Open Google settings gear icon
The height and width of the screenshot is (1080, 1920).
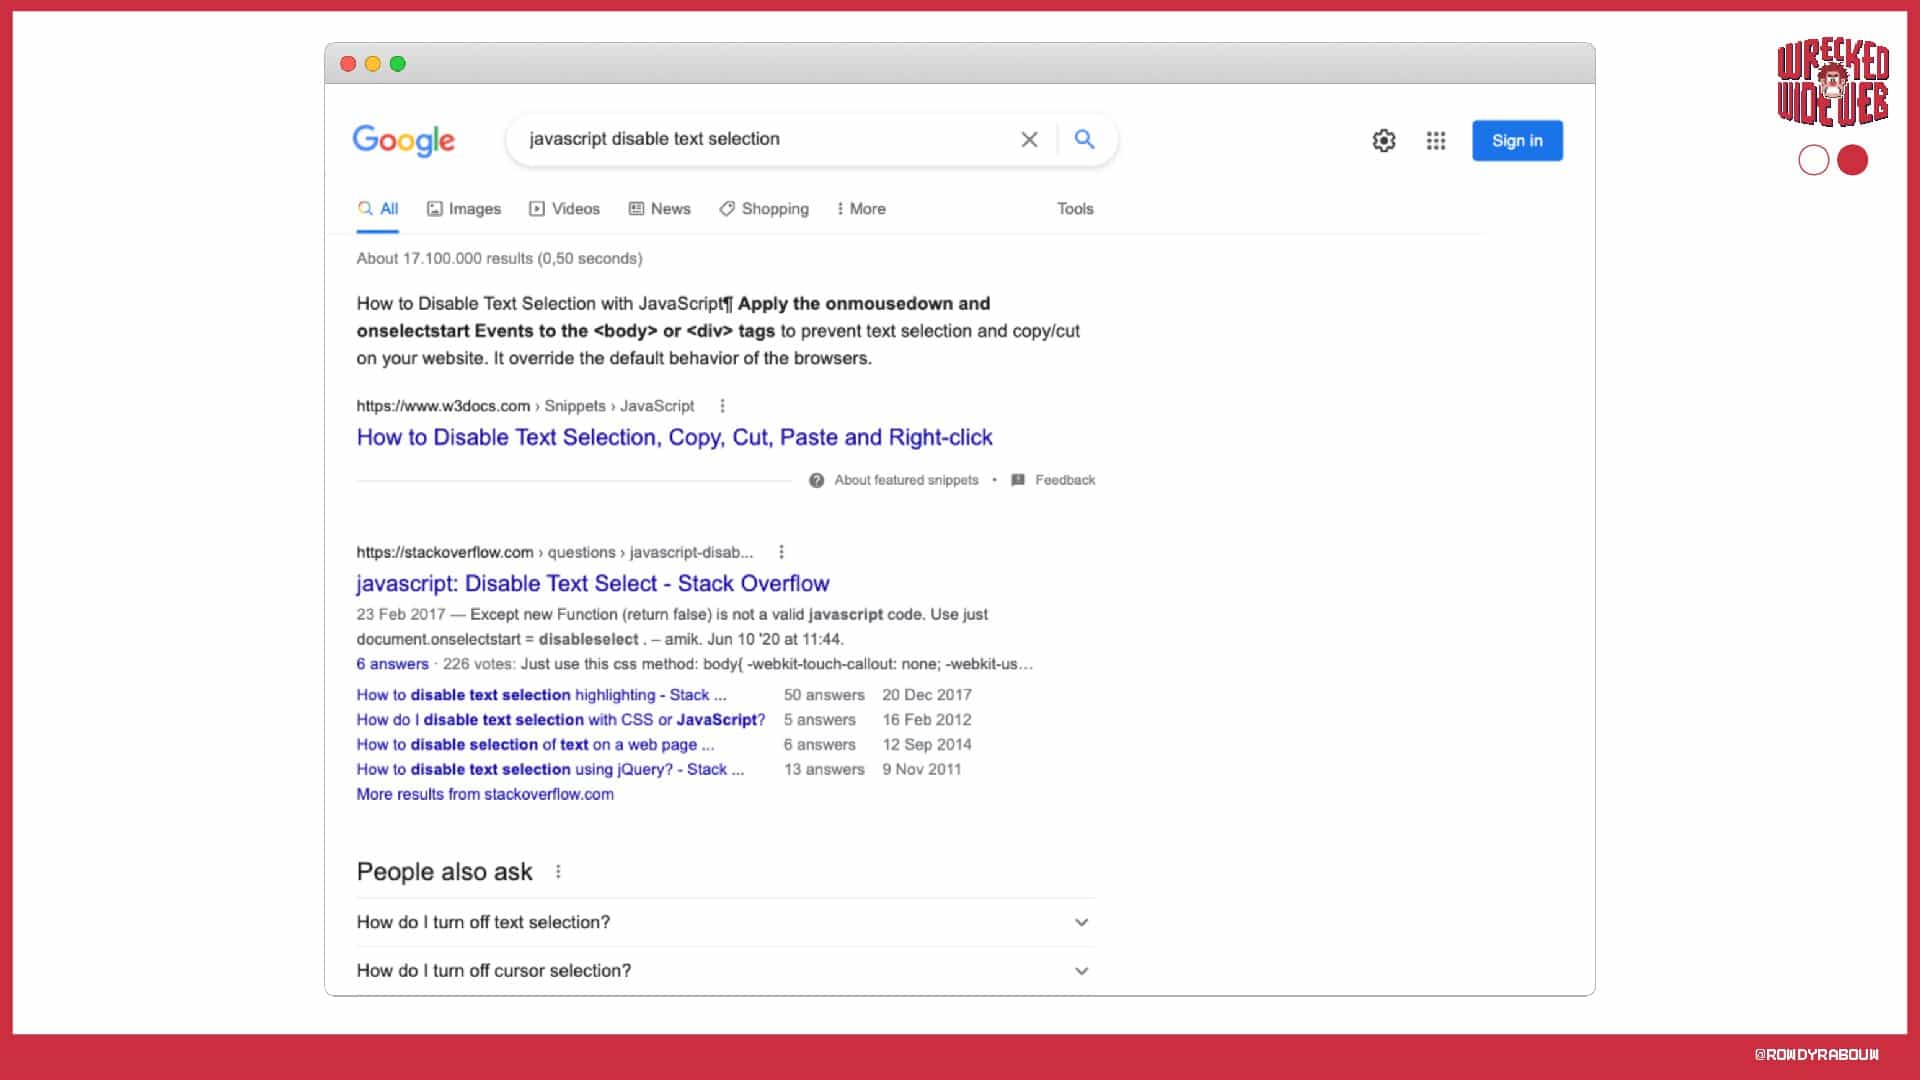[1383, 141]
